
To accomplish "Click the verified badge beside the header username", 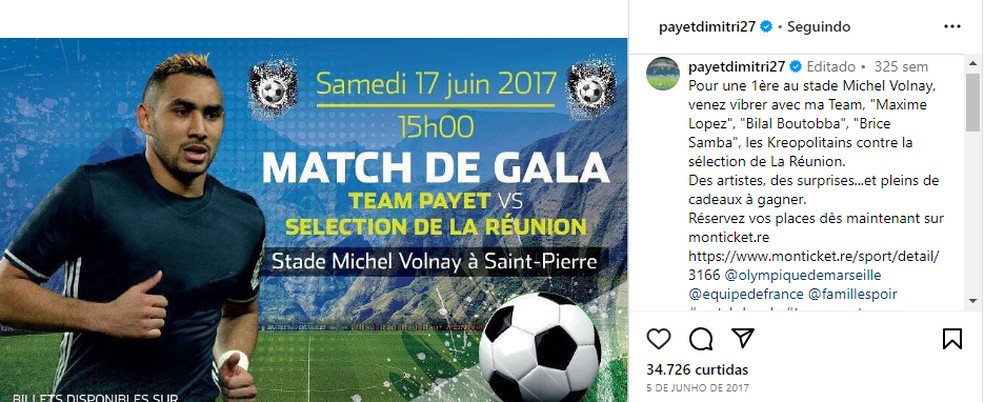I will (766, 27).
